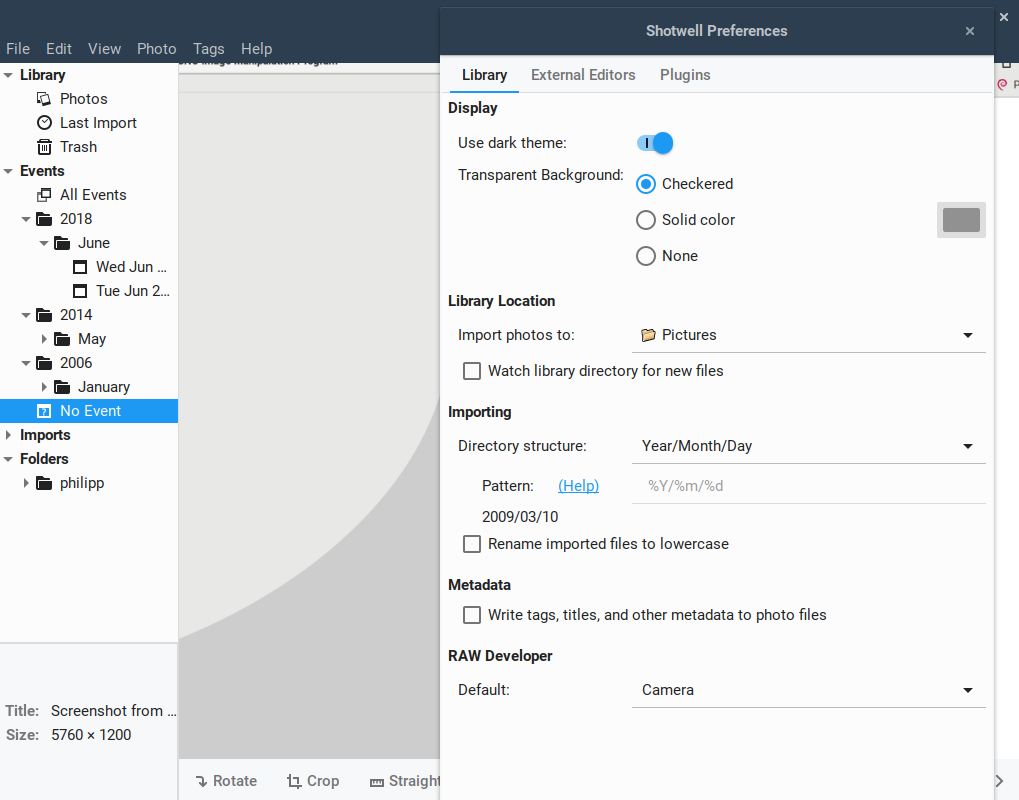The width and height of the screenshot is (1019, 800).
Task: Click the pattern Help link
Action: pyautogui.click(x=578, y=486)
